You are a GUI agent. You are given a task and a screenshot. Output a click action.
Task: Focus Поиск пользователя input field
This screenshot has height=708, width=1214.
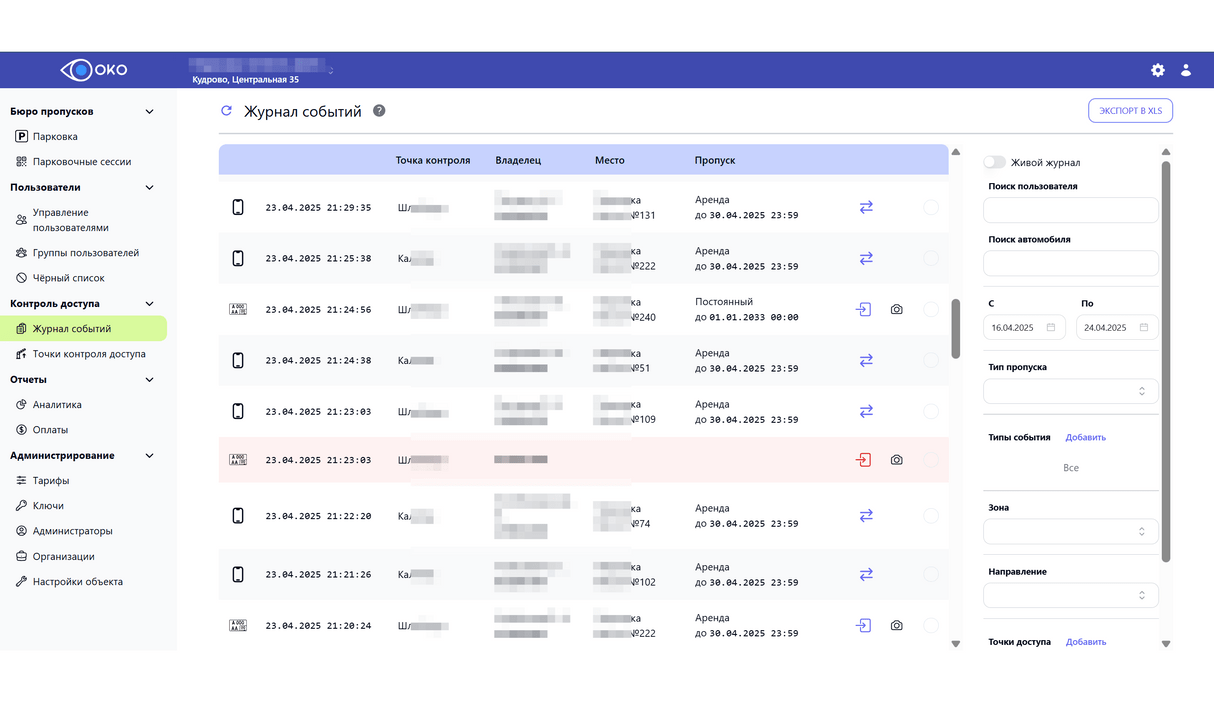tap(1071, 210)
